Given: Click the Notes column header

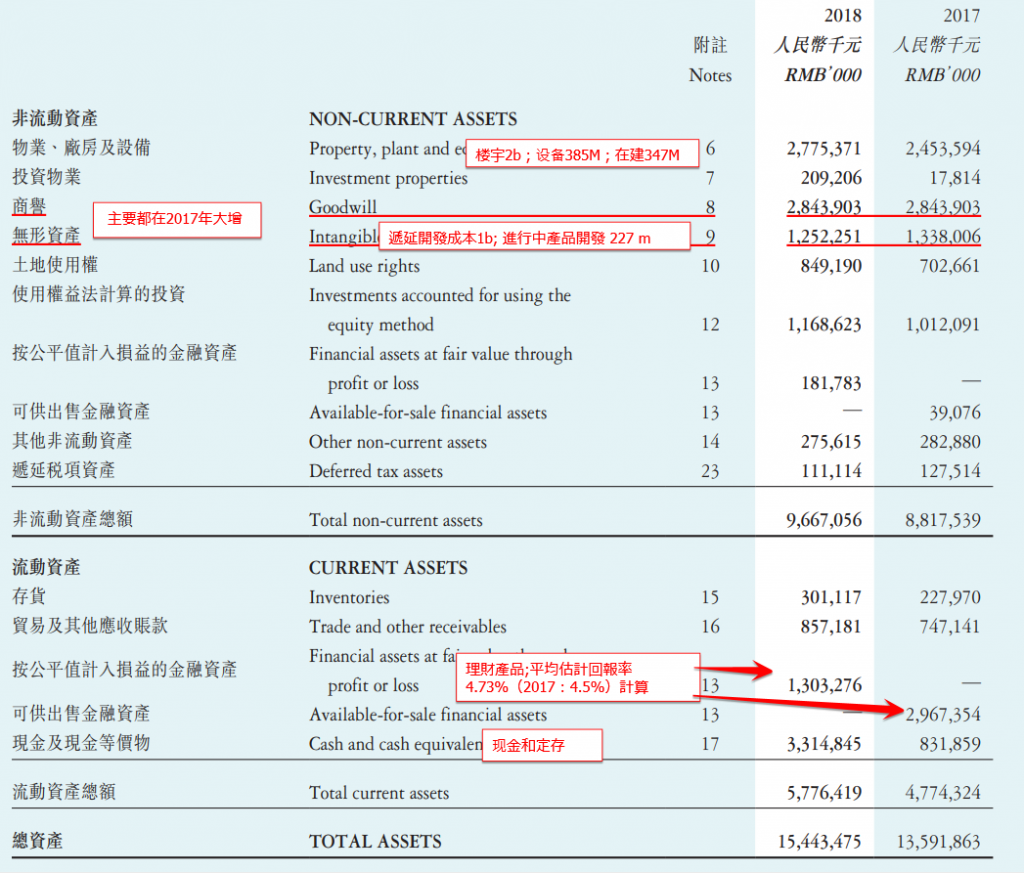Looking at the screenshot, I should click(710, 75).
